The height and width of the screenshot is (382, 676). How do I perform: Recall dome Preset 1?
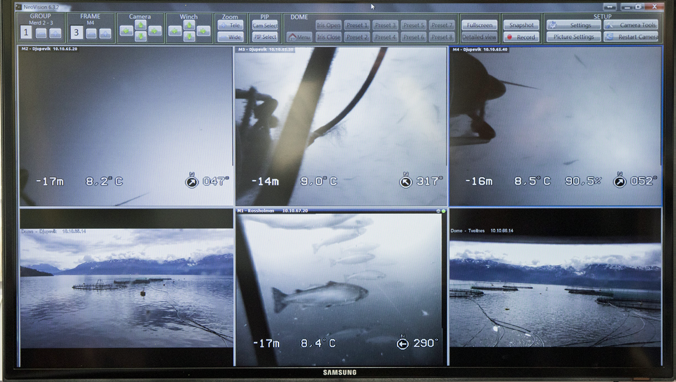(x=357, y=25)
